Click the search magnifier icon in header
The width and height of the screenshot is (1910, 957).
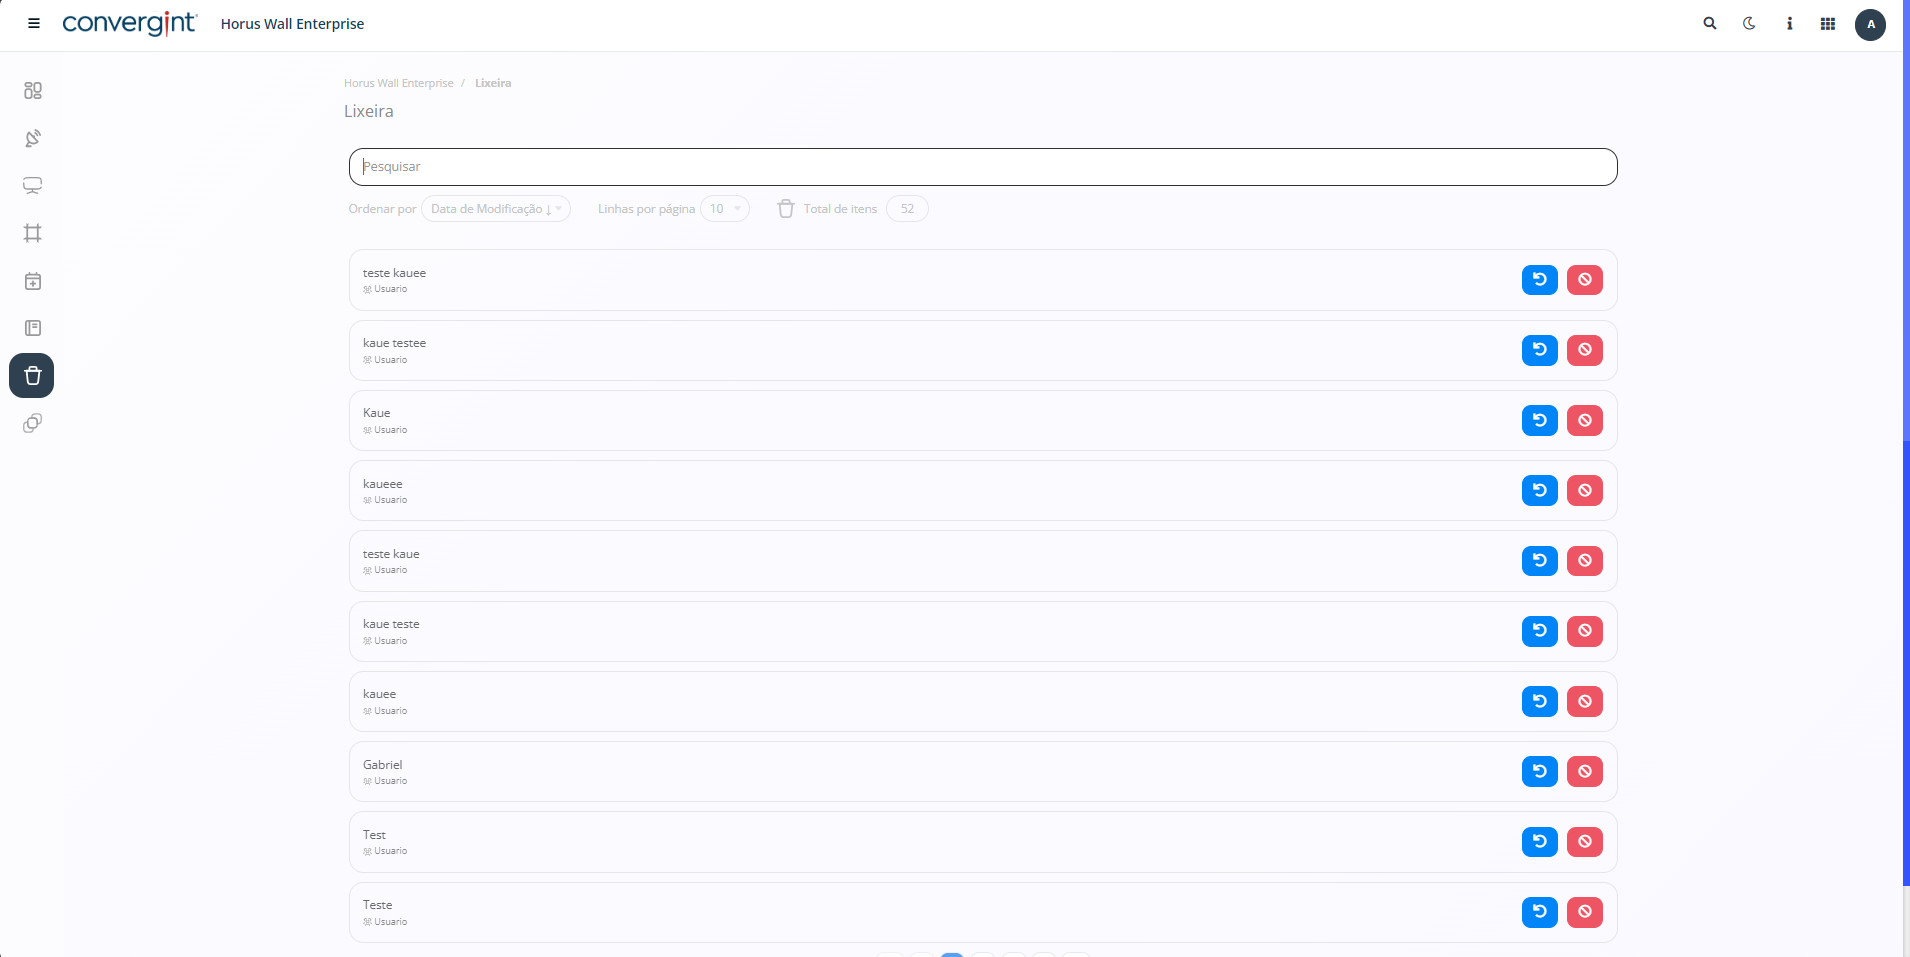1710,24
